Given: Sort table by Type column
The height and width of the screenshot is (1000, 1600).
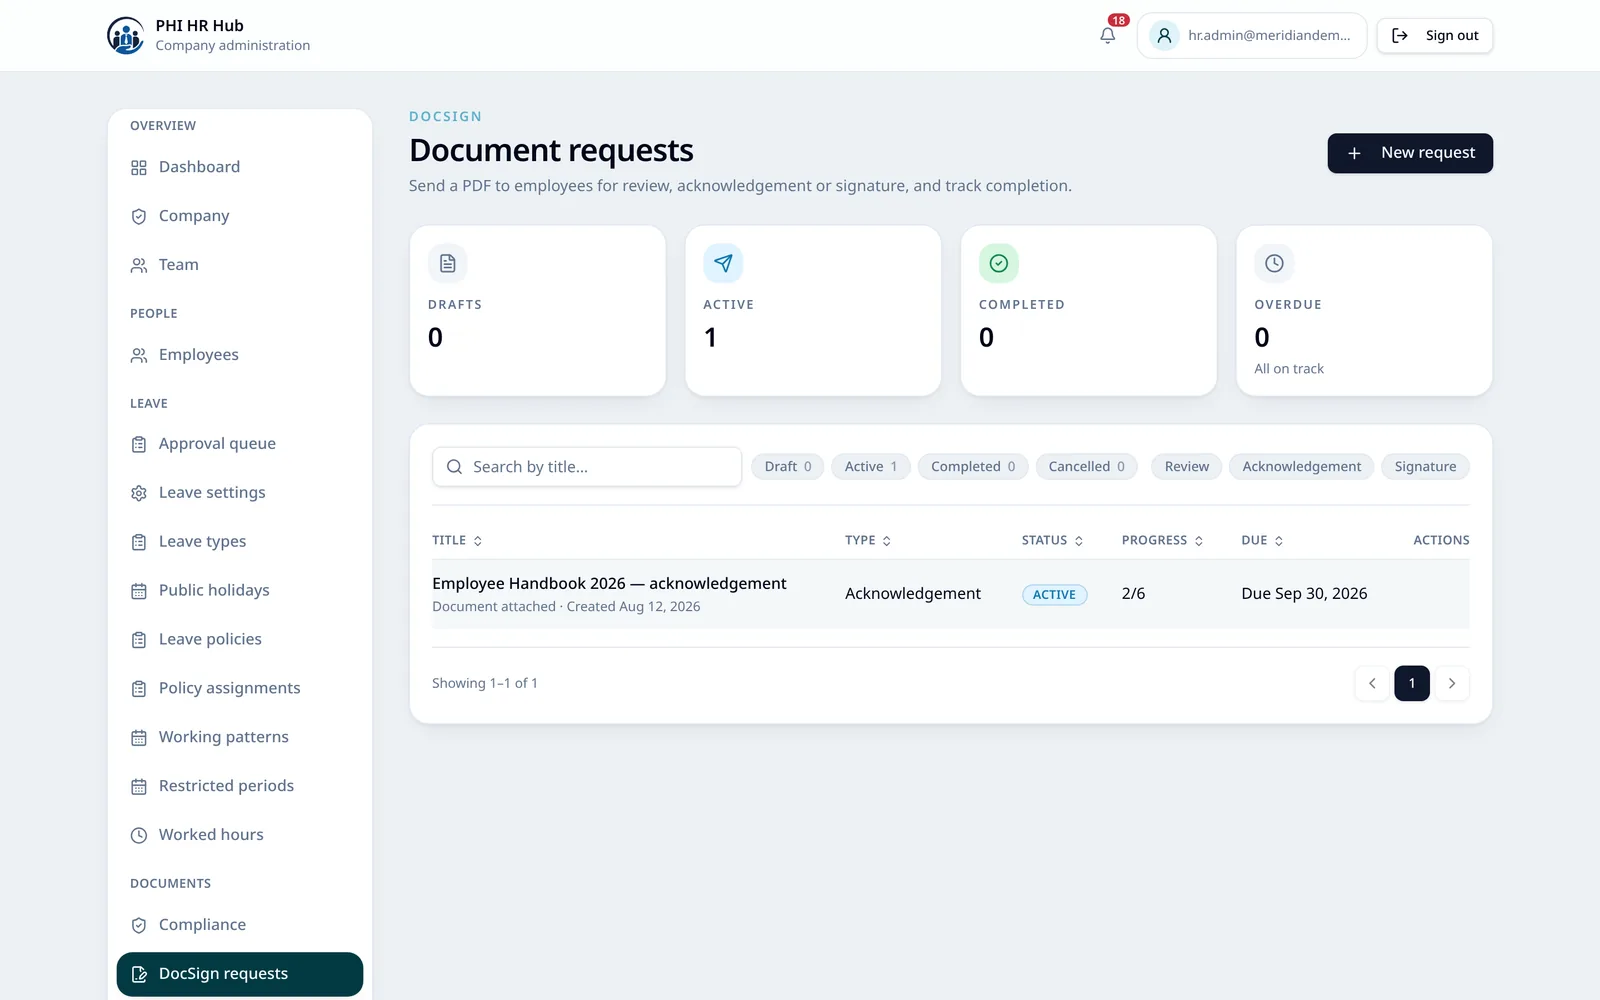Looking at the screenshot, I should [x=868, y=540].
